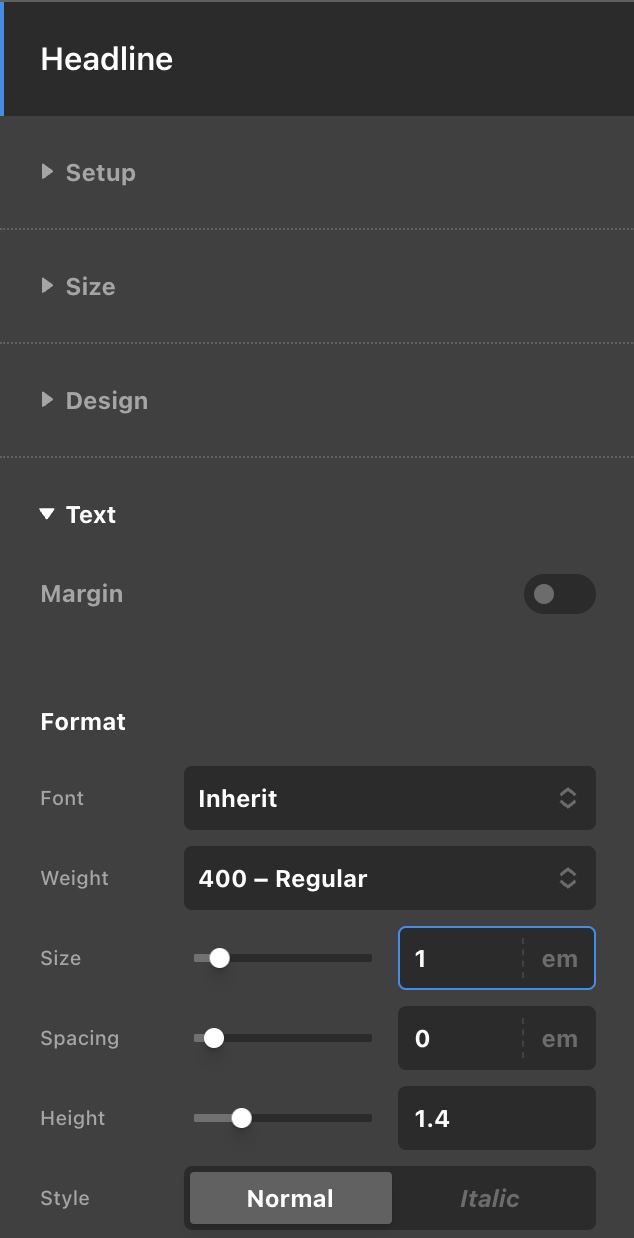Click the Headline panel title
The height and width of the screenshot is (1238, 634).
(x=107, y=59)
